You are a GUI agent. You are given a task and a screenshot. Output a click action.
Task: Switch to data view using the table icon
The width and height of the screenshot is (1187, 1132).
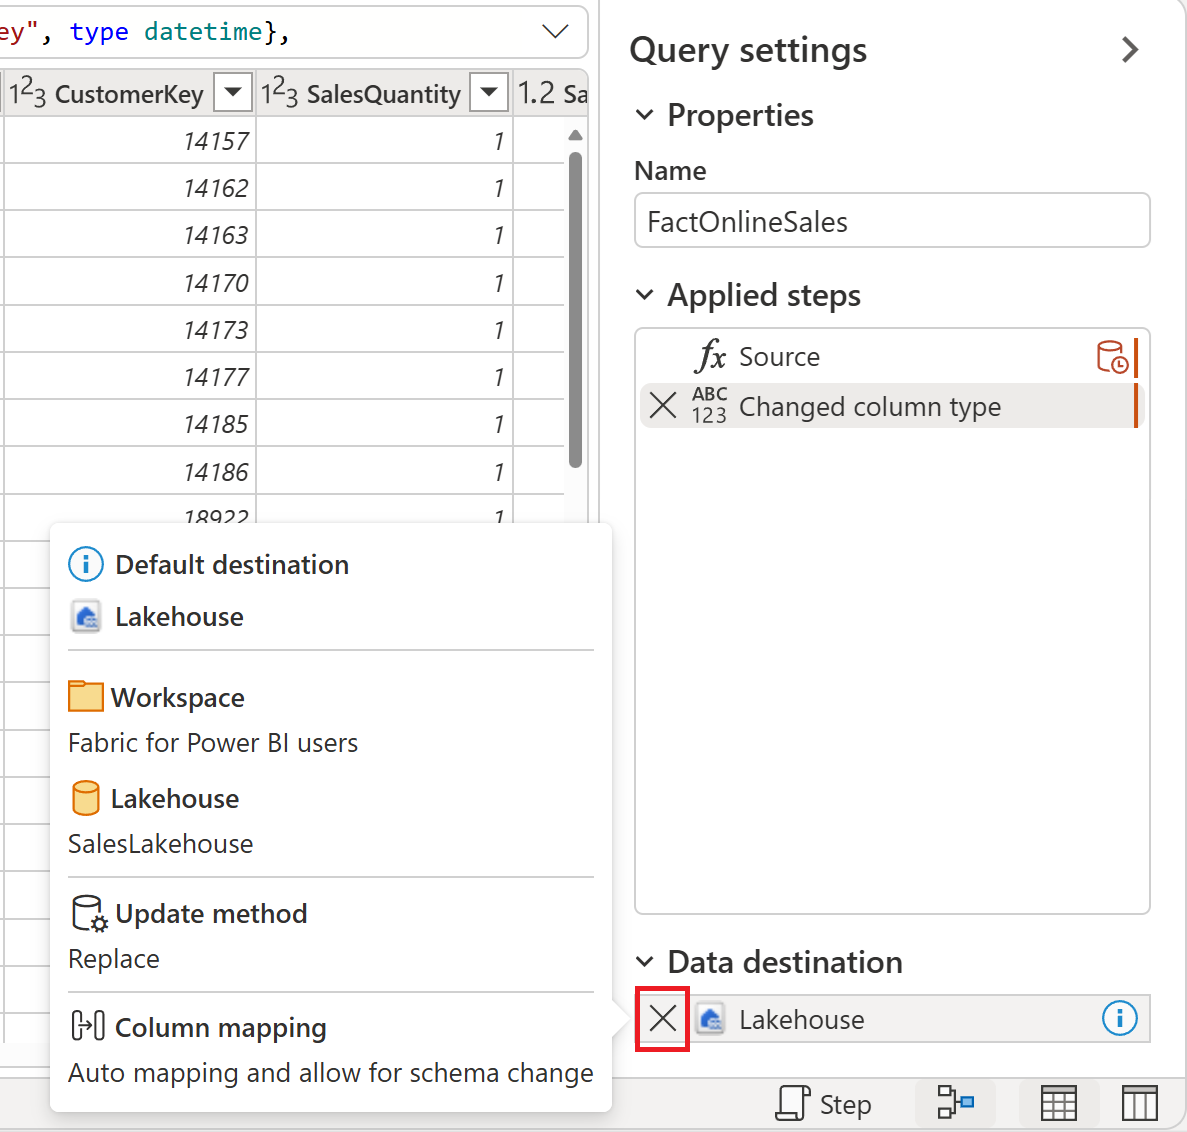click(x=1059, y=1103)
